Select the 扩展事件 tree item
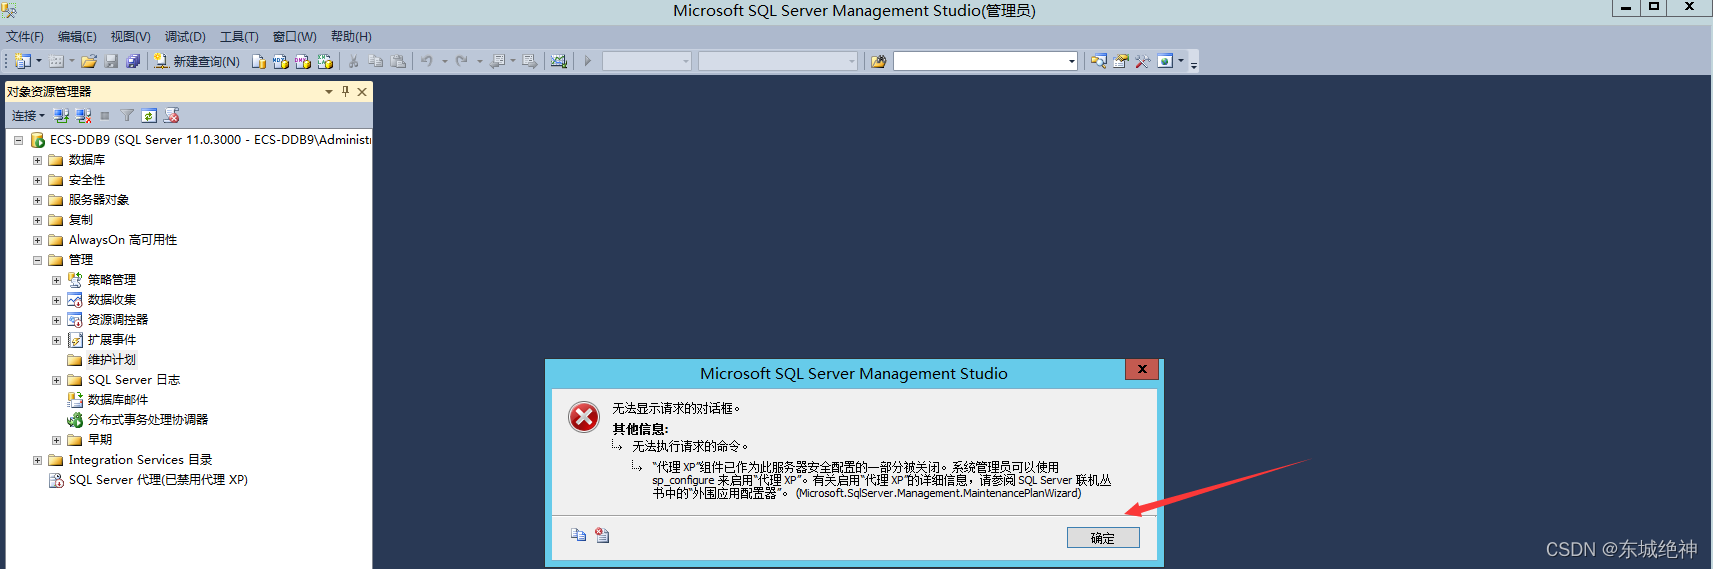This screenshot has height=569, width=1713. tap(112, 340)
